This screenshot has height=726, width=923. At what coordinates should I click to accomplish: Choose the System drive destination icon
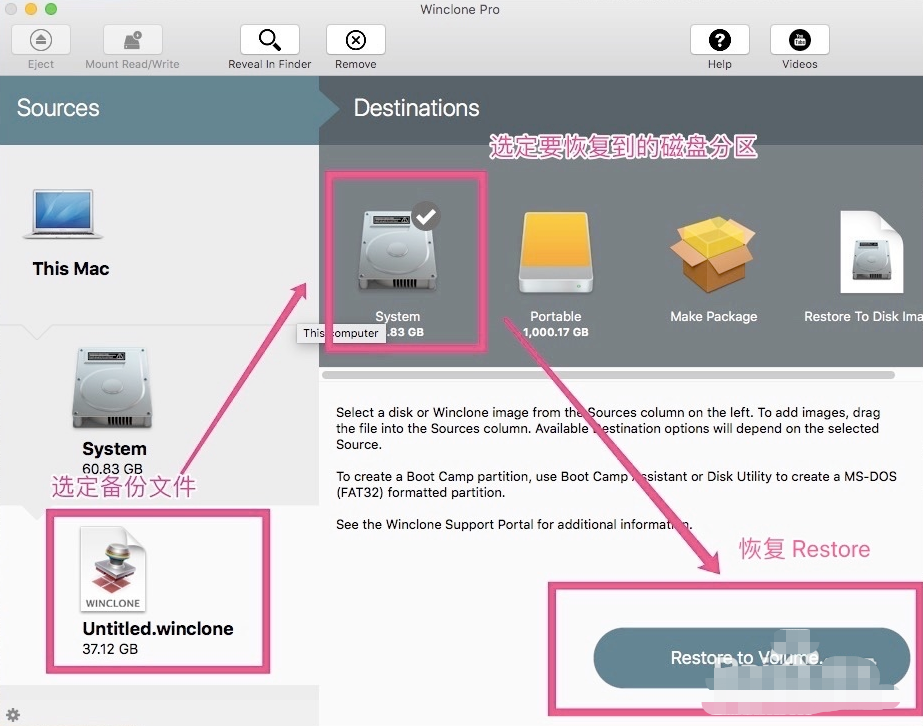pos(398,251)
